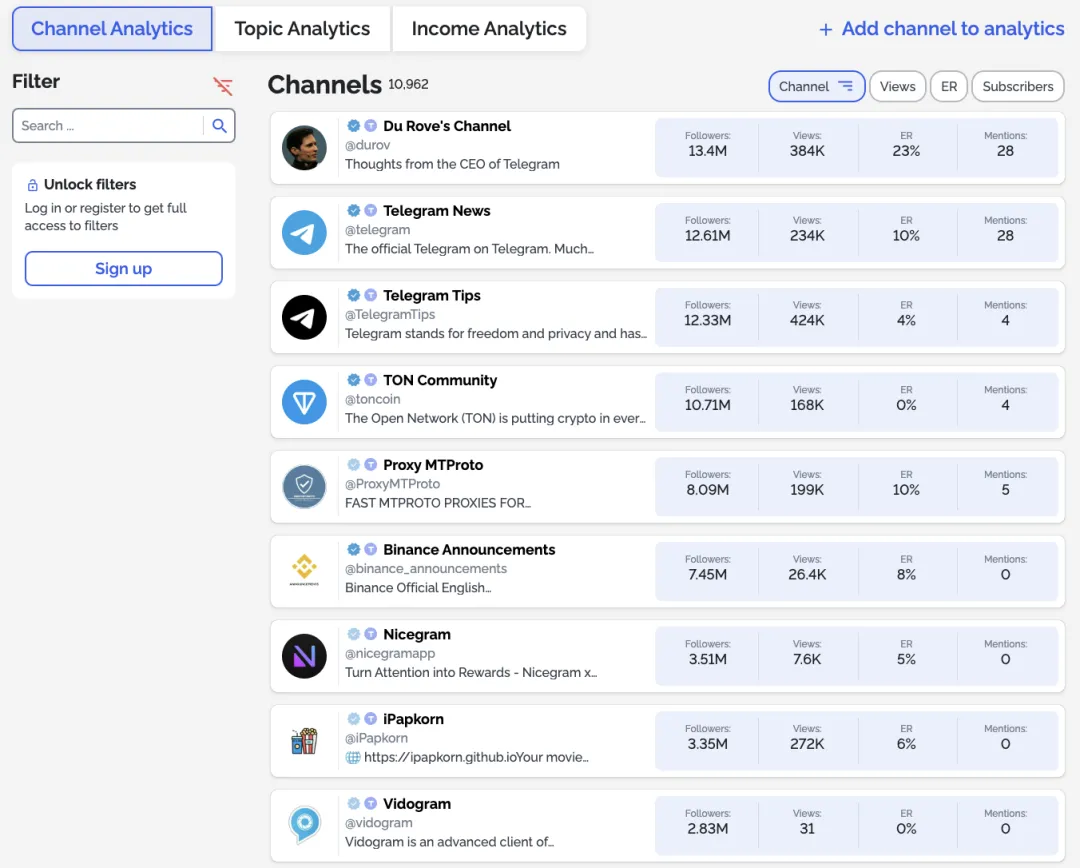
Task: Click the 10.71M followers value
Action: tap(707, 405)
